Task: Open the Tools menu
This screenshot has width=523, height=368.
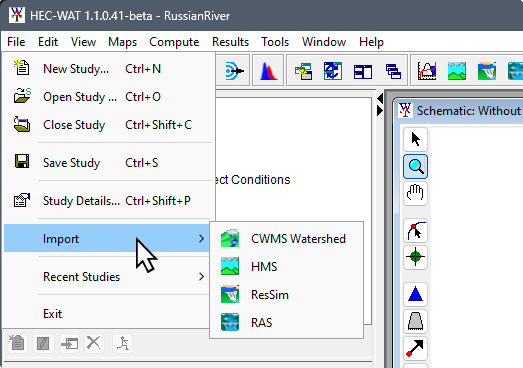Action: pos(275,42)
